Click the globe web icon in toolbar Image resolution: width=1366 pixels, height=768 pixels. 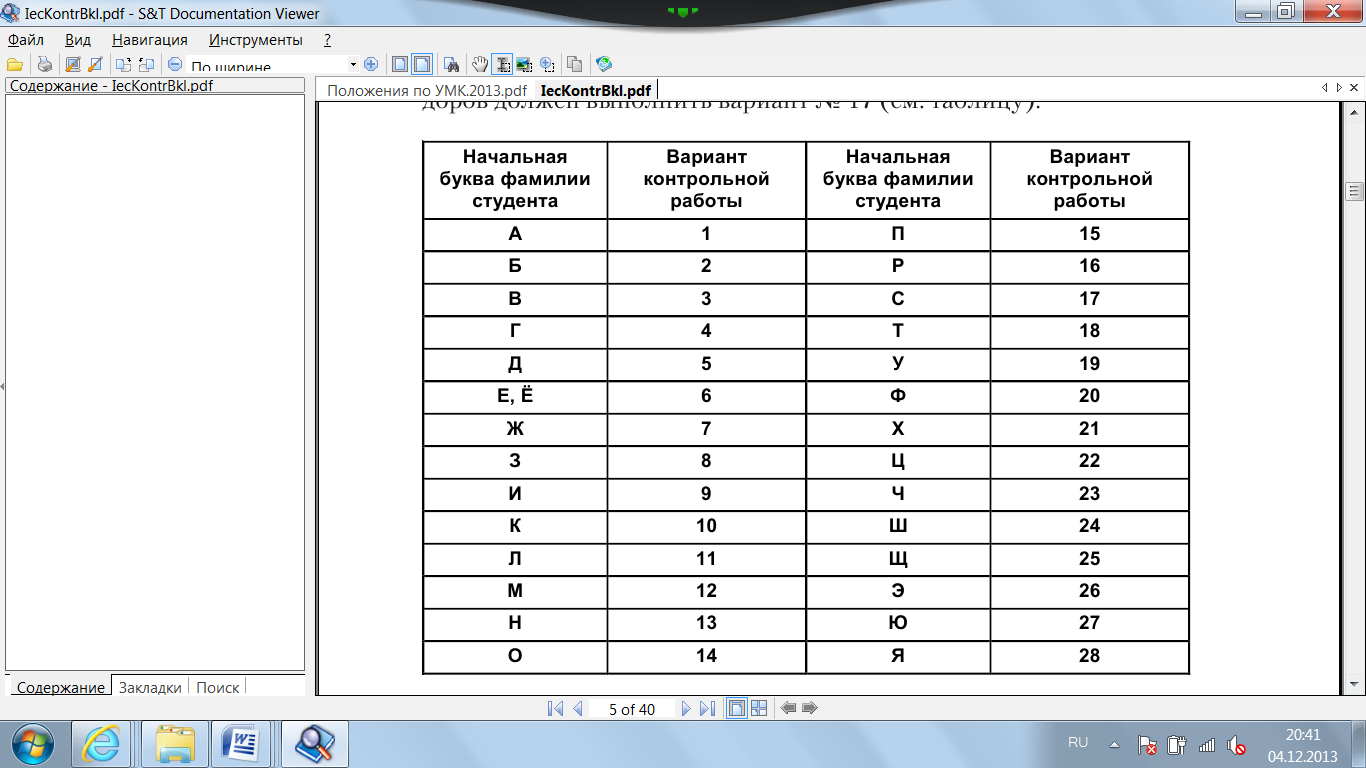tap(604, 64)
